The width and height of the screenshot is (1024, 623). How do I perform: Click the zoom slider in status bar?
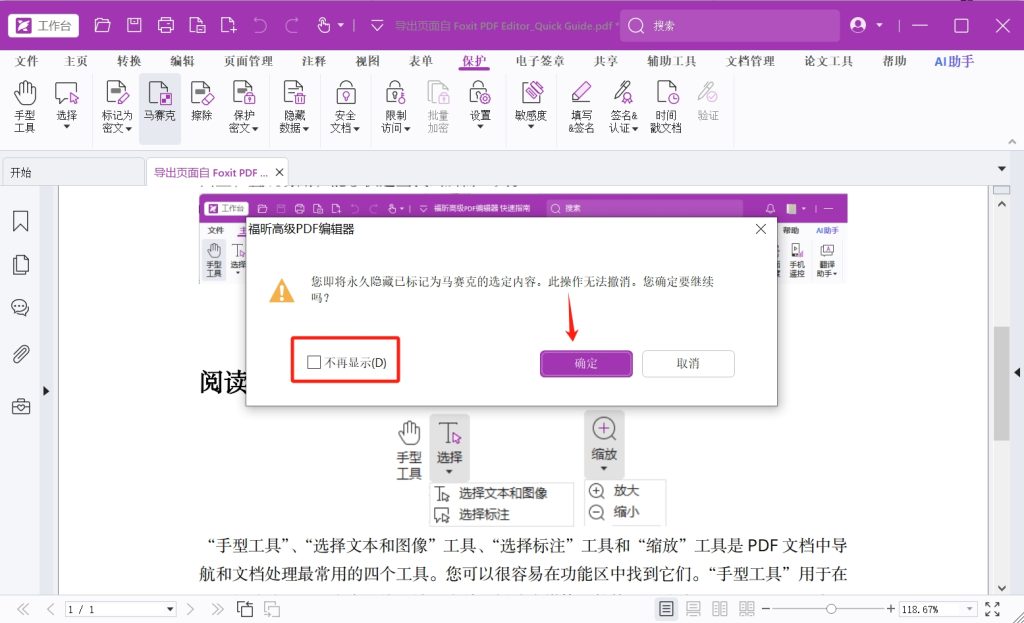tap(829, 609)
